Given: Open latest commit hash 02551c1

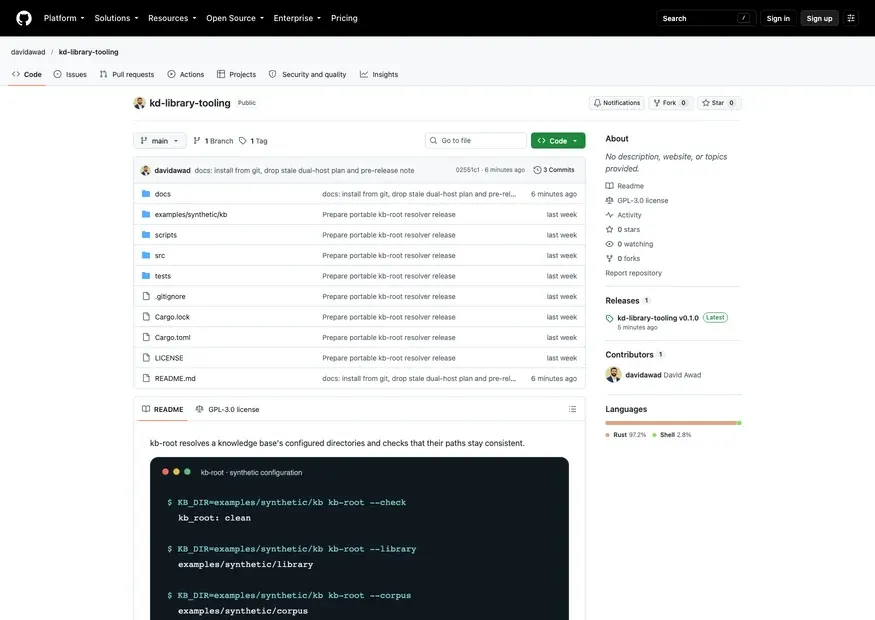Looking at the screenshot, I should [467, 170].
